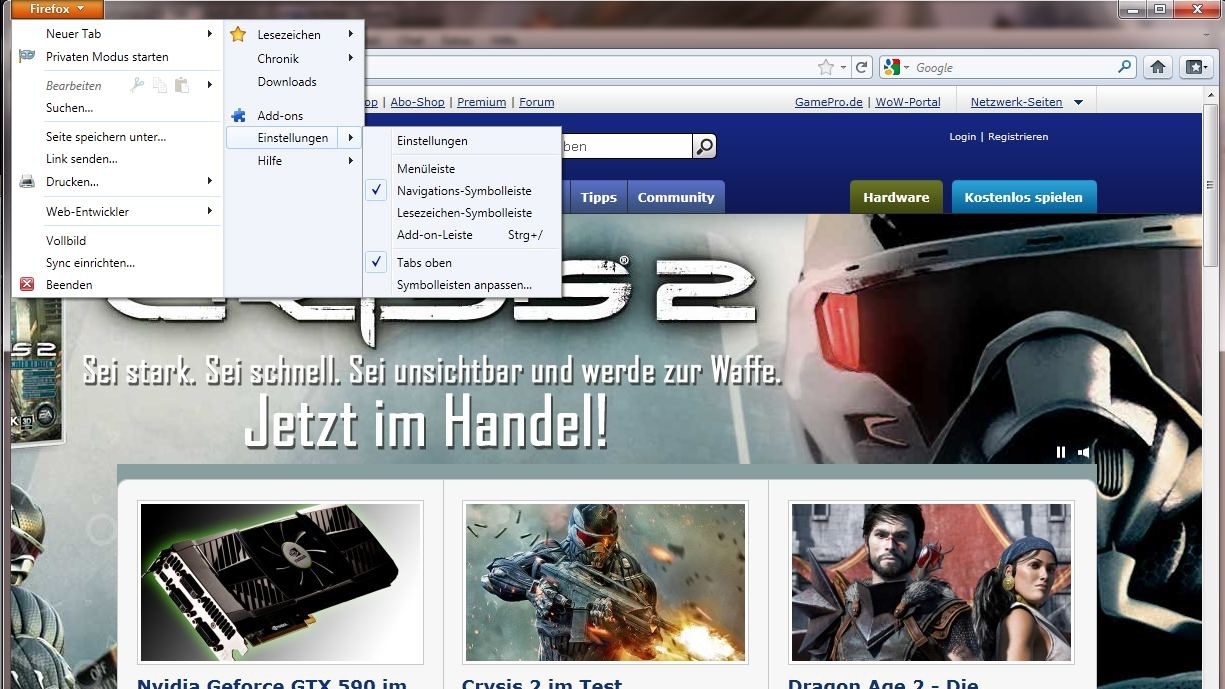Pause the banner slideshow

[1061, 452]
